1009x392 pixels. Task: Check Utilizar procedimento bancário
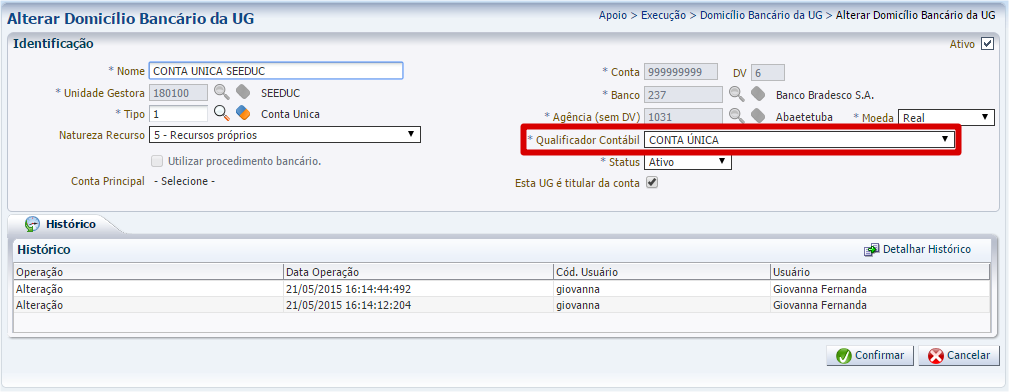[x=156, y=161]
